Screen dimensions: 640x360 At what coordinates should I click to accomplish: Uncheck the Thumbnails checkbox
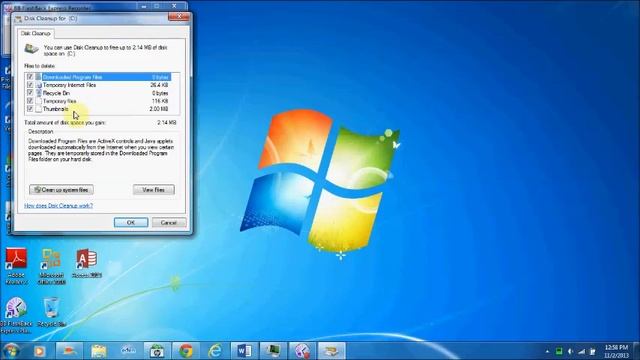tap(30, 109)
